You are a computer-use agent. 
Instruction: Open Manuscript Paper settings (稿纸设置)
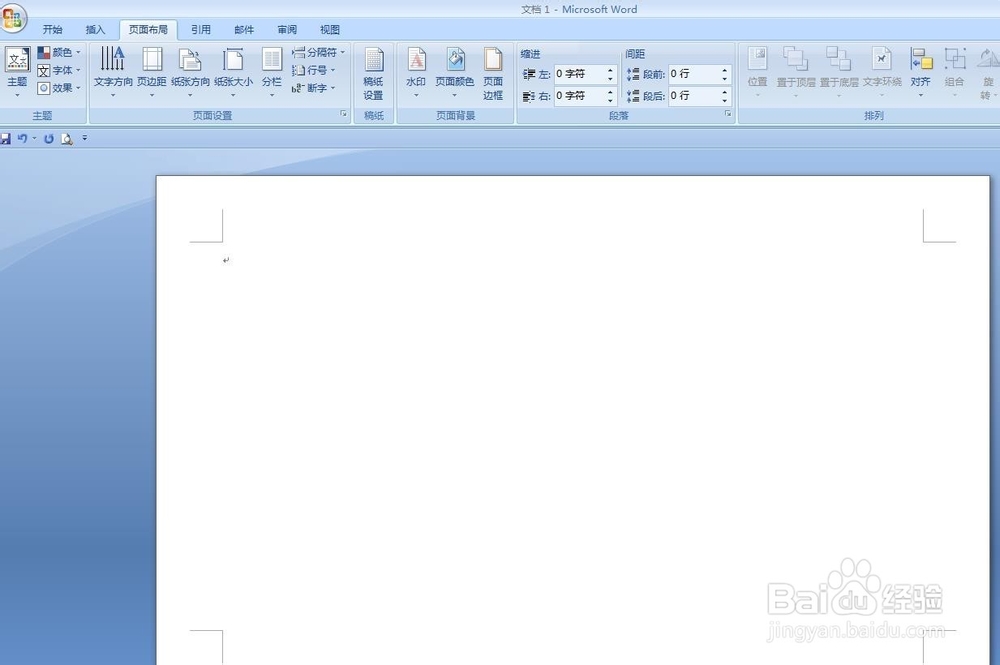373,73
